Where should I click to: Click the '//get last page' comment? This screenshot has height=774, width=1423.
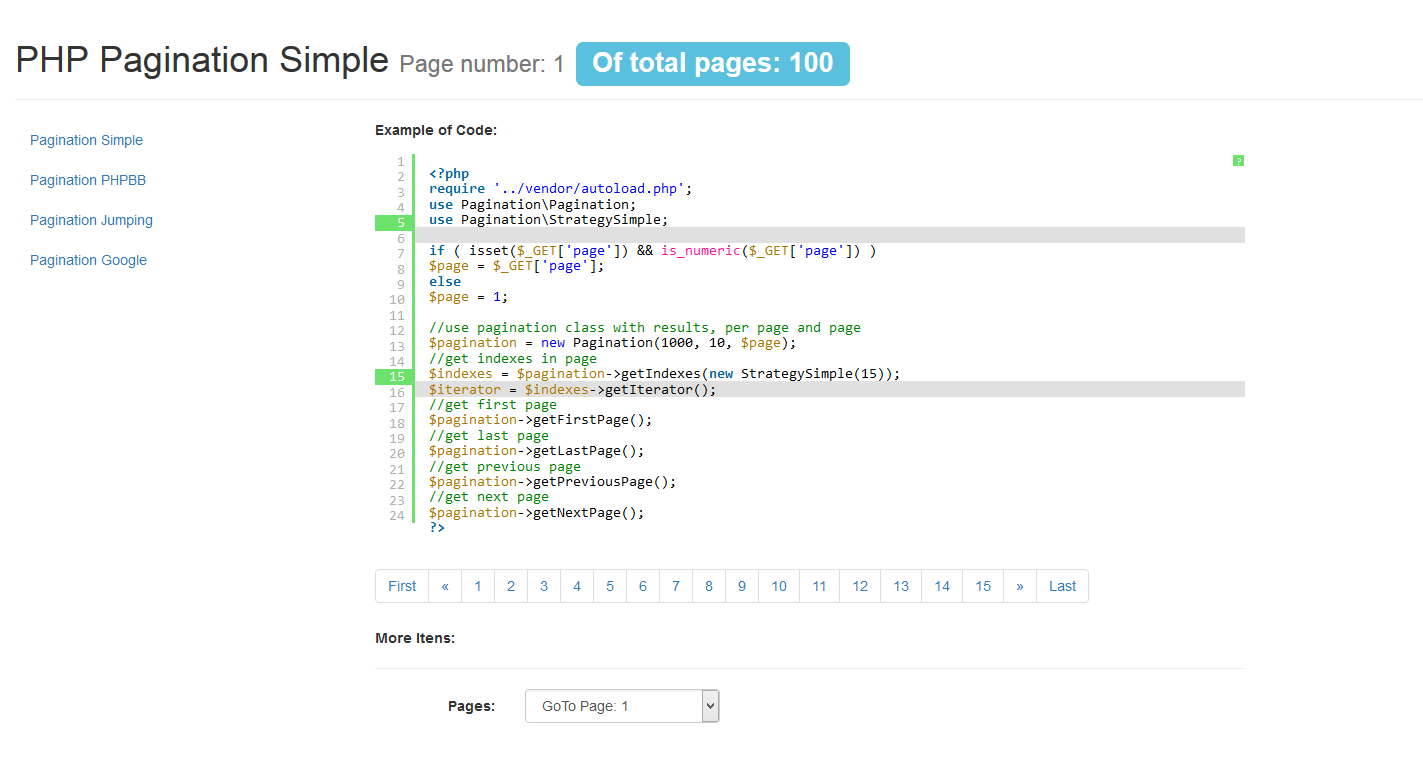coord(489,435)
